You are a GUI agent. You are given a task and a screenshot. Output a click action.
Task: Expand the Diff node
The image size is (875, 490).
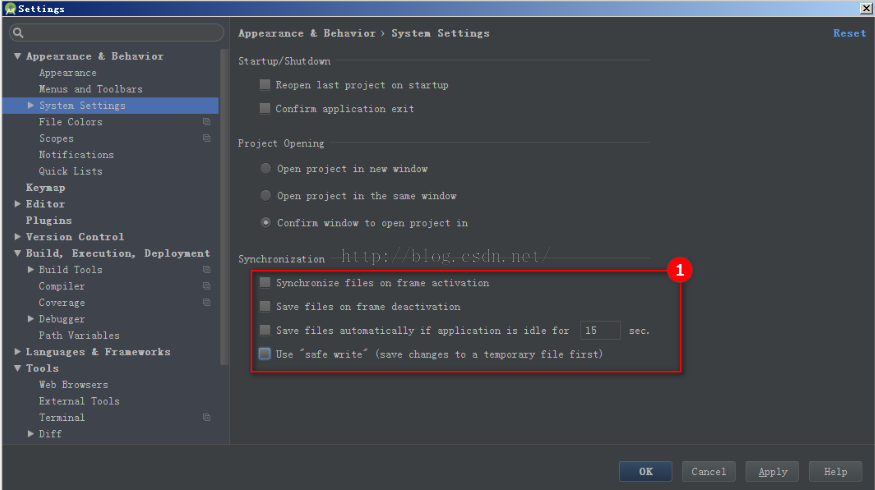click(31, 434)
